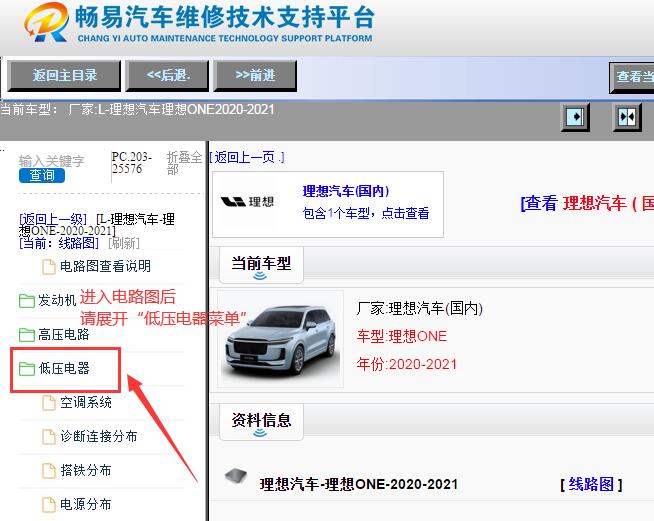Open the 空调系统 document
654x521 pixels.
(x=86, y=402)
